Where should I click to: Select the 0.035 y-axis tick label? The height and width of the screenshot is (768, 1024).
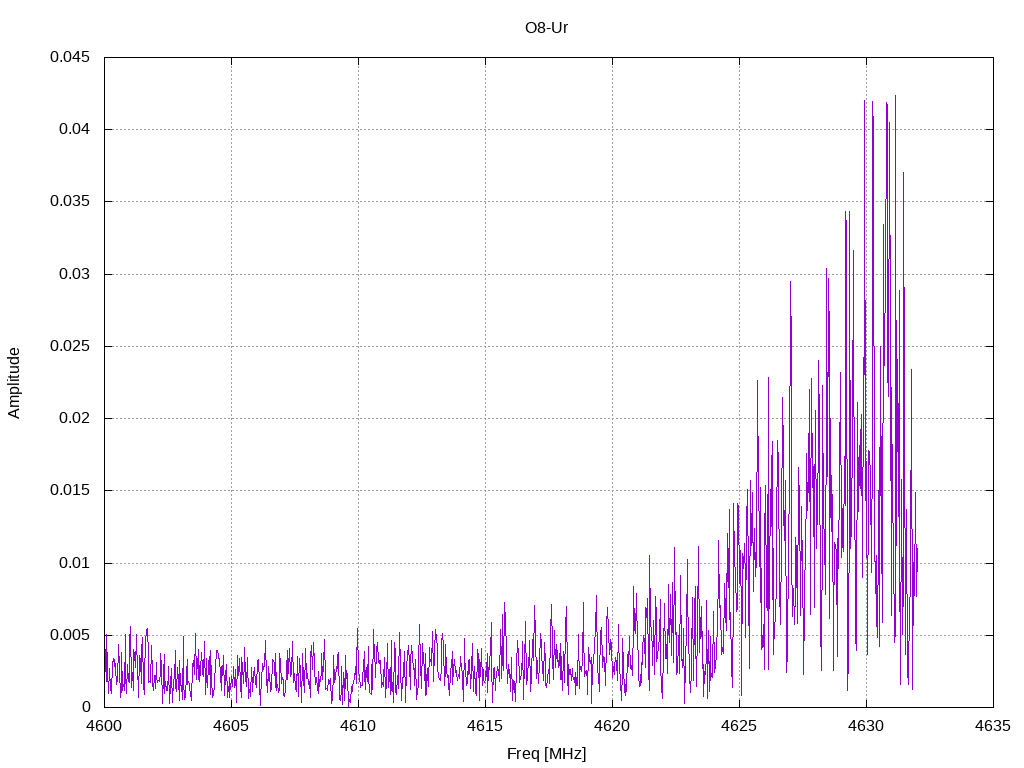click(x=70, y=201)
